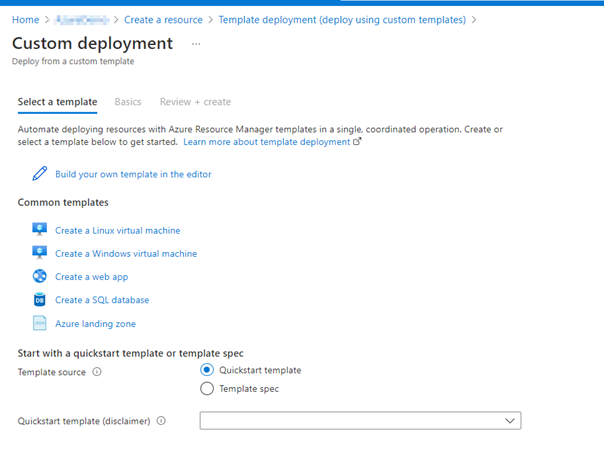The image size is (604, 452).
Task: Click the info icon beside Template source
Action: tap(97, 372)
